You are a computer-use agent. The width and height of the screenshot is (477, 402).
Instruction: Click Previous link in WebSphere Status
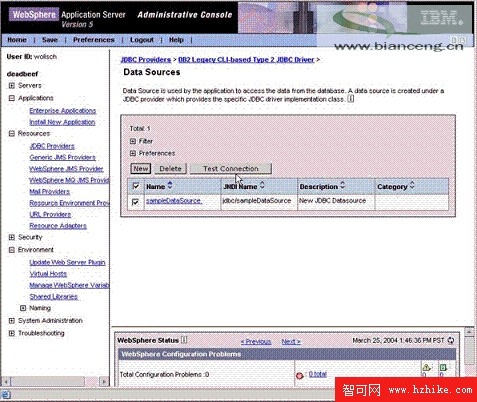(x=256, y=342)
